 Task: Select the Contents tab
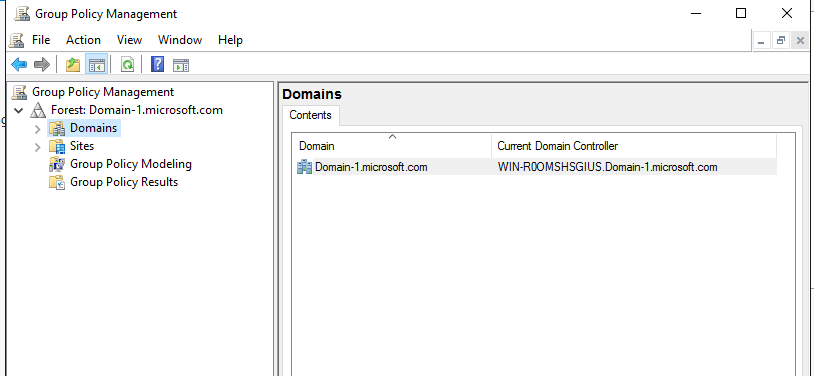point(310,115)
